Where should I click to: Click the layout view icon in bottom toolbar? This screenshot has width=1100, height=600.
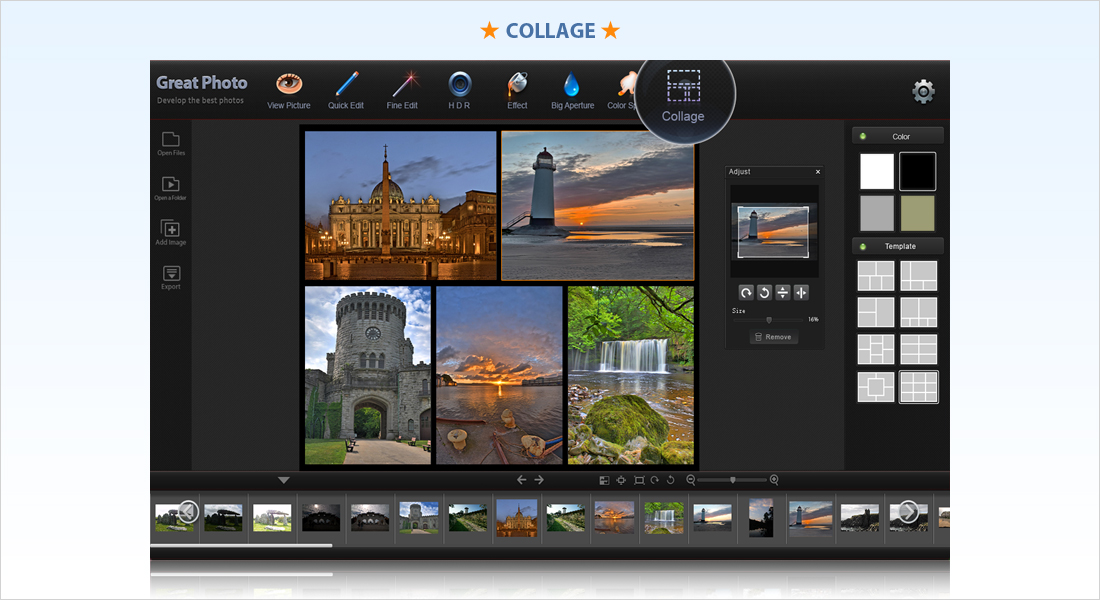click(604, 481)
